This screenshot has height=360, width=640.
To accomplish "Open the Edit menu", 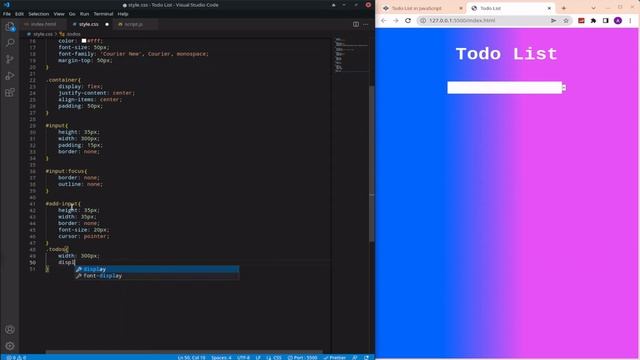I will click(19, 14).
